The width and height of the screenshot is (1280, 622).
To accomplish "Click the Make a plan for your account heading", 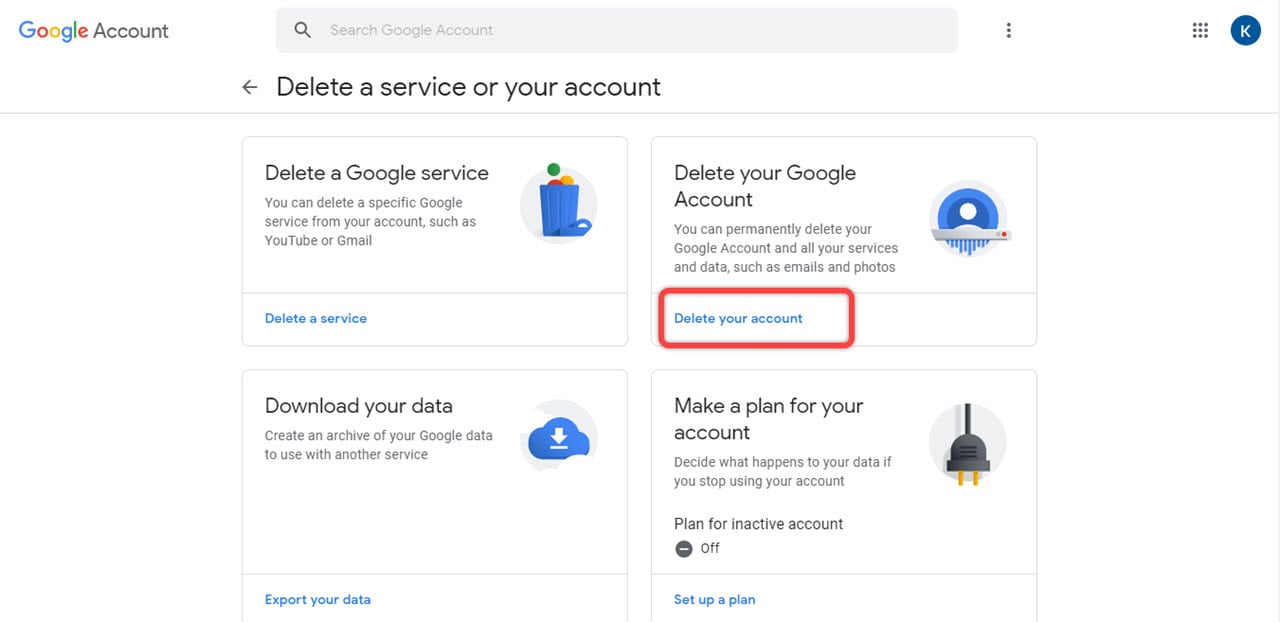I will tap(768, 419).
